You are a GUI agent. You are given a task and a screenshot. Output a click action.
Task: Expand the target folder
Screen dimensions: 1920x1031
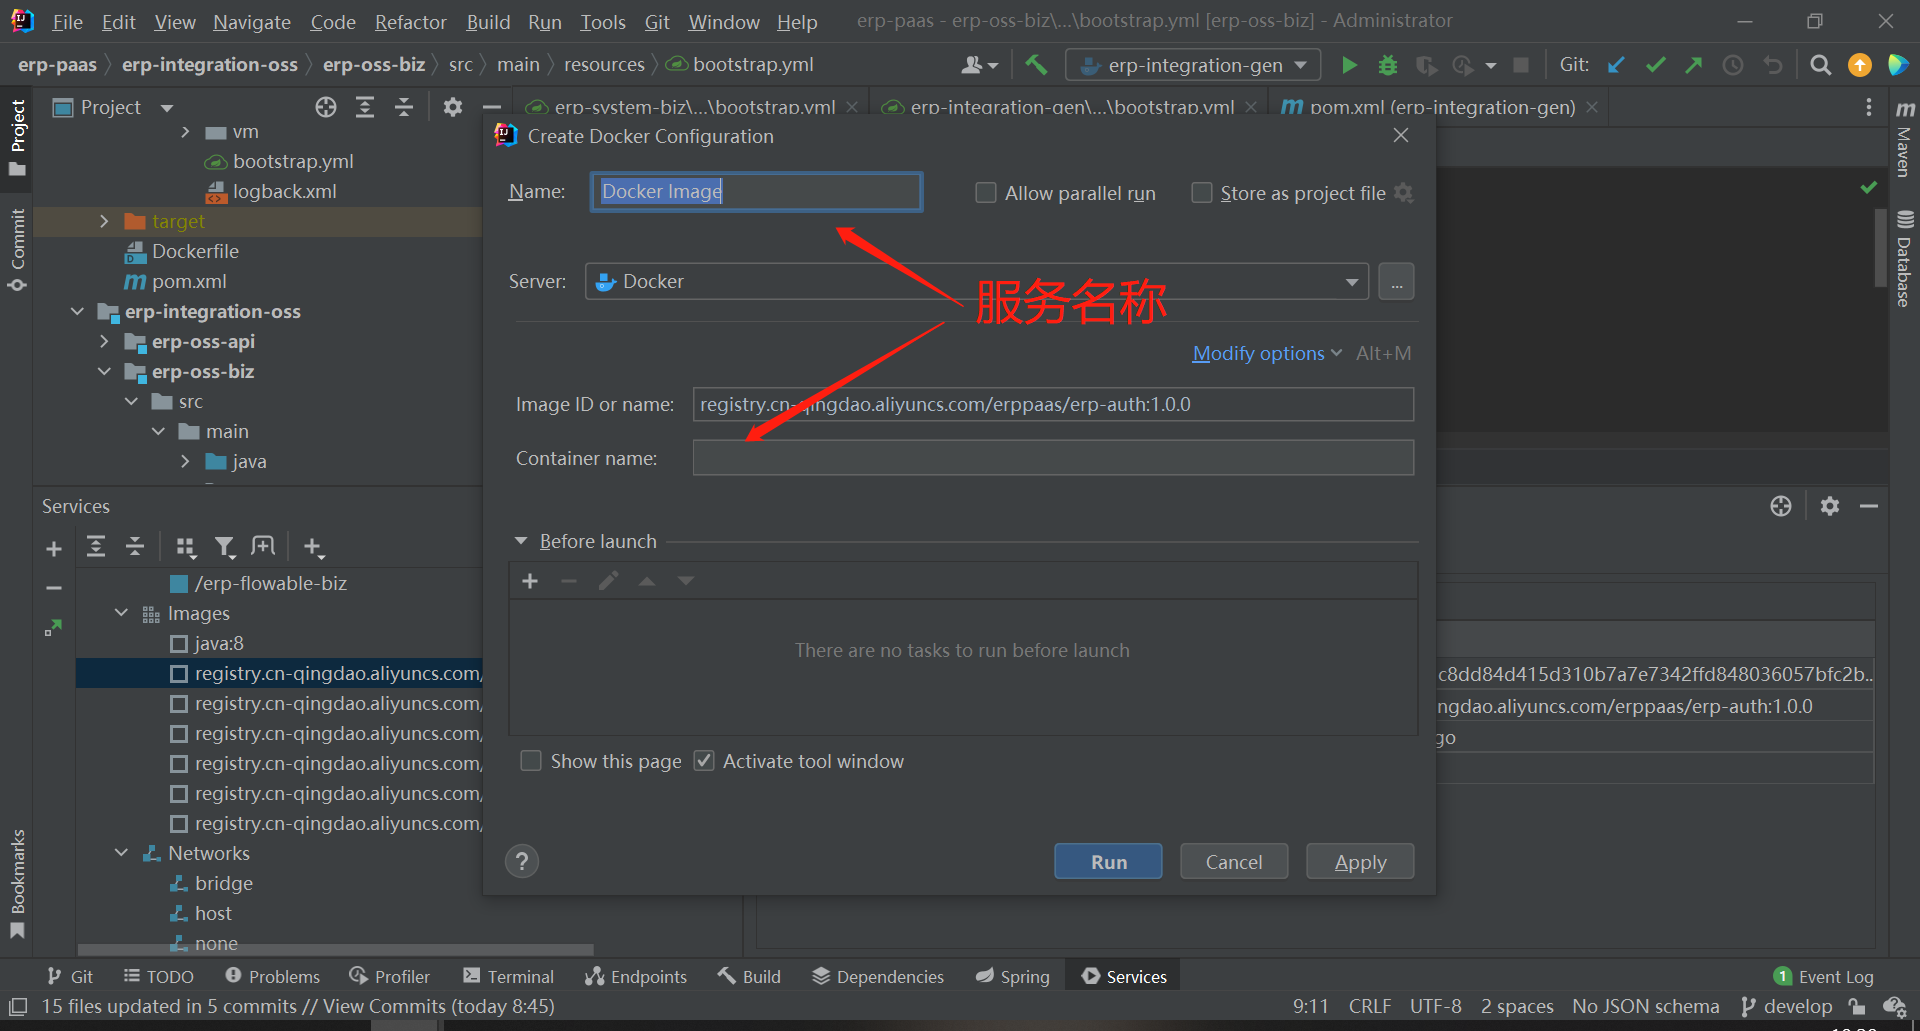click(x=104, y=221)
